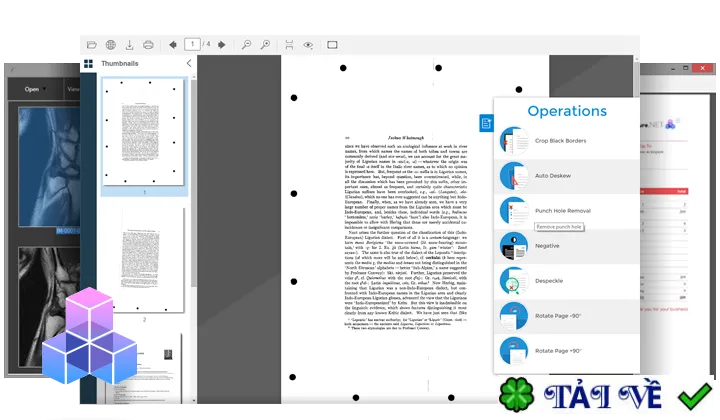The height and width of the screenshot is (420, 720).
Task: Click the Auto Deskew icon
Action: (514, 176)
